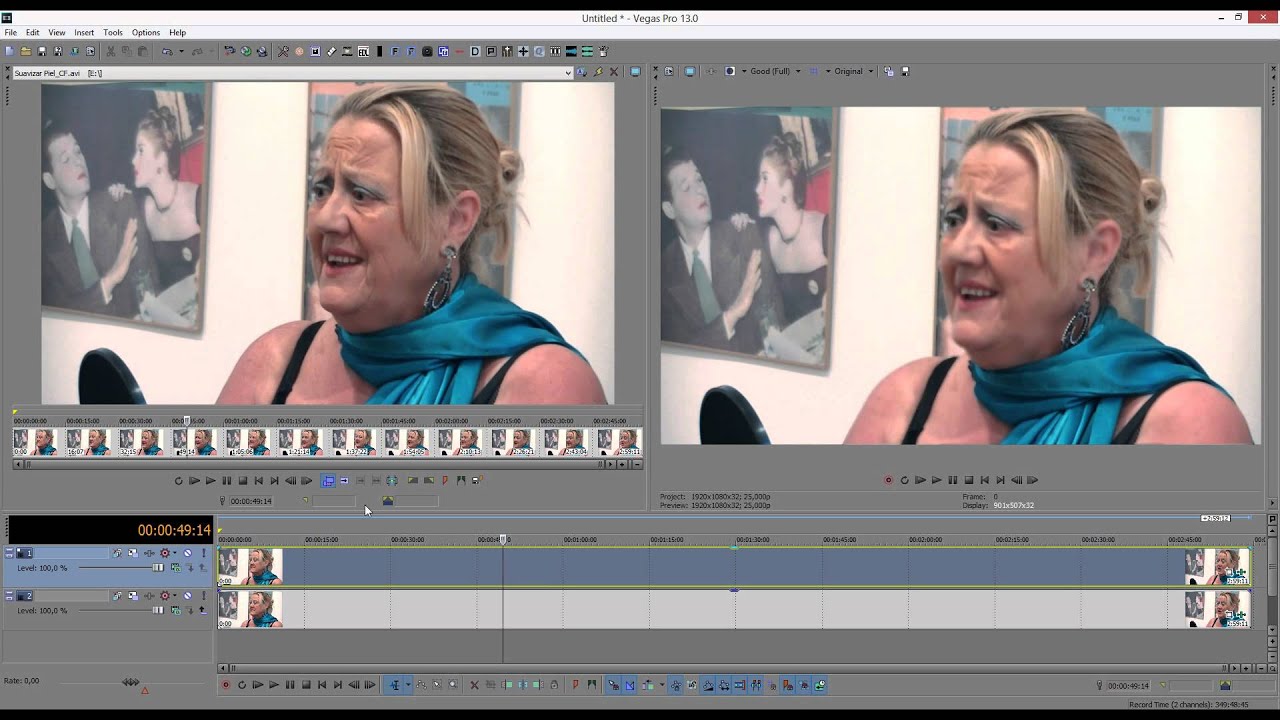This screenshot has height=720, width=1280.
Task: Mute track 2 with the no-entry icon
Action: click(x=187, y=596)
